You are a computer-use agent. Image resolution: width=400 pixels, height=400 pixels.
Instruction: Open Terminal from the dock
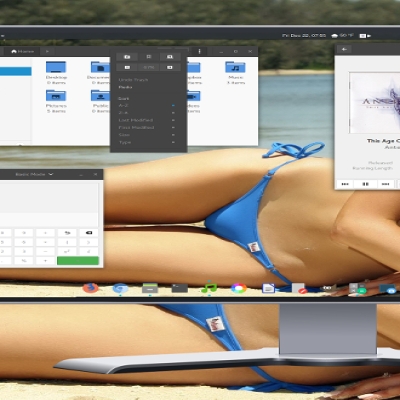(180, 288)
